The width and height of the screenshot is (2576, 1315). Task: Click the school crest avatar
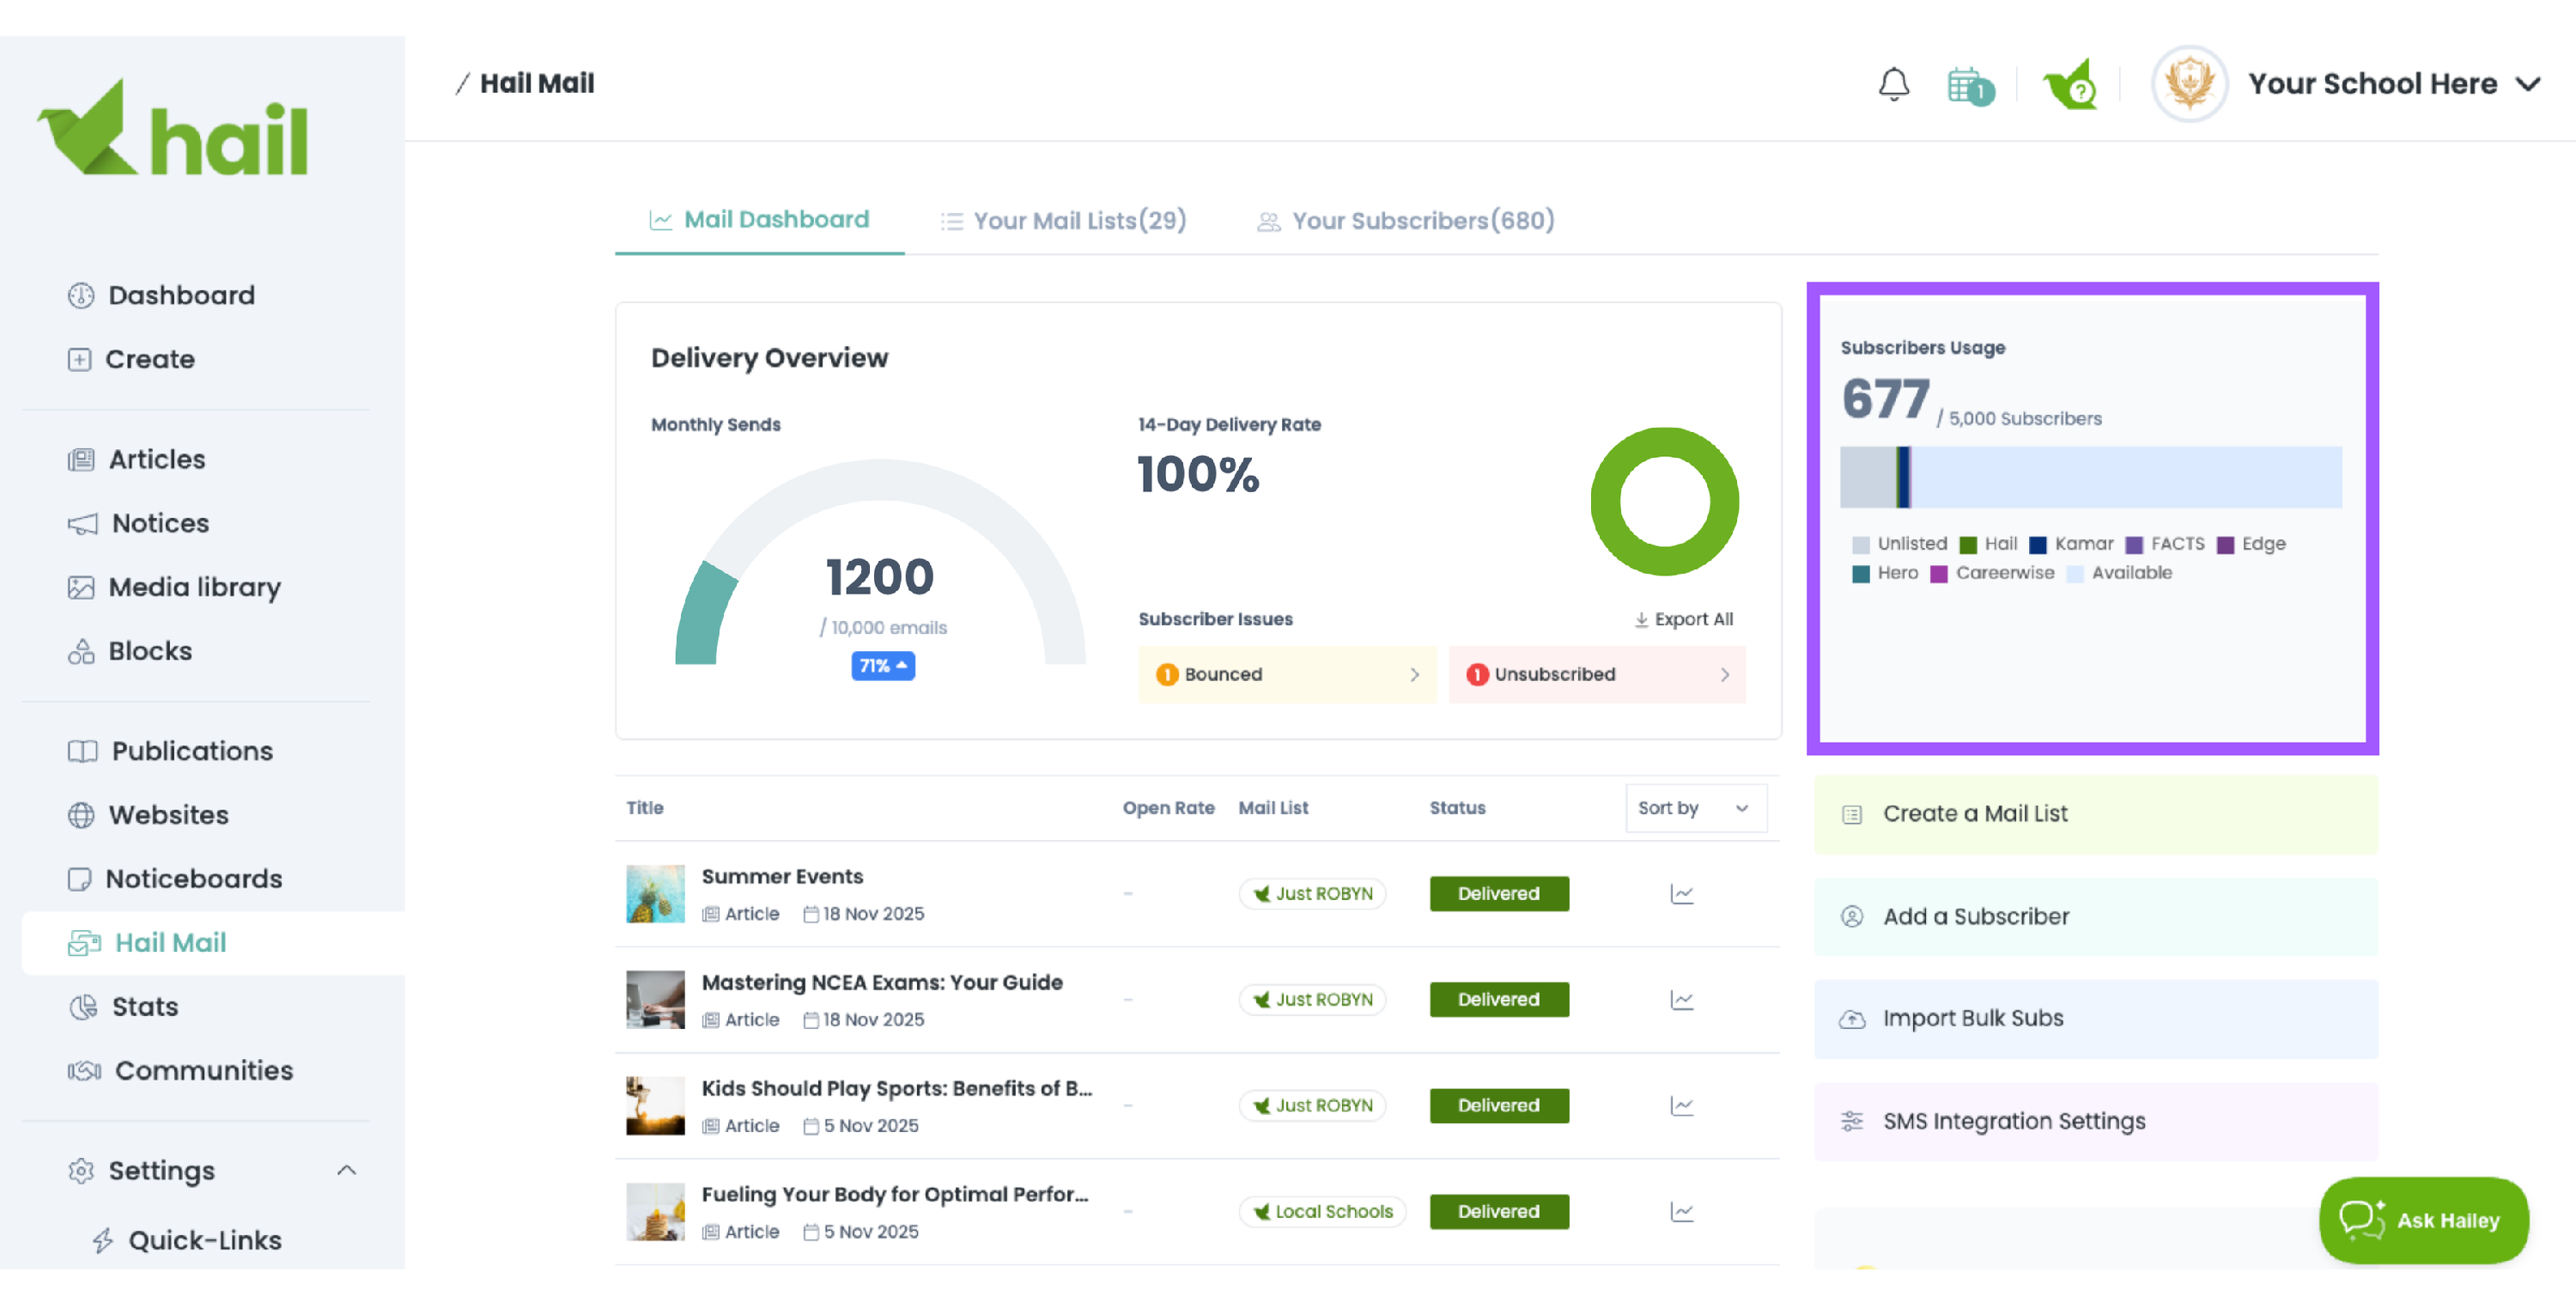[2189, 84]
